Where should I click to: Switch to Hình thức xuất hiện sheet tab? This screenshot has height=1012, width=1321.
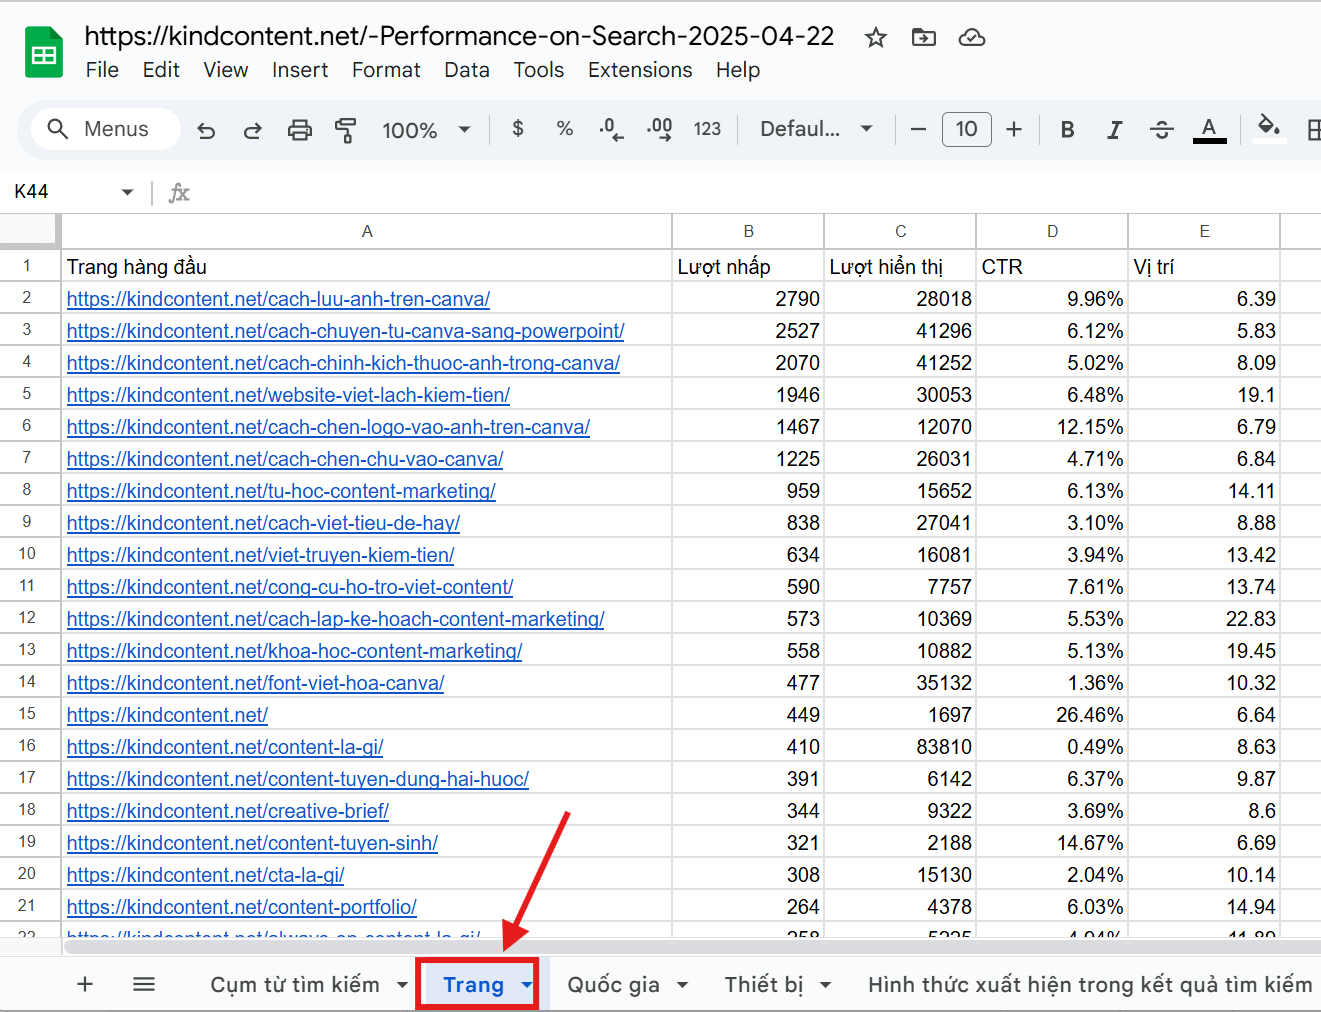click(x=1090, y=985)
